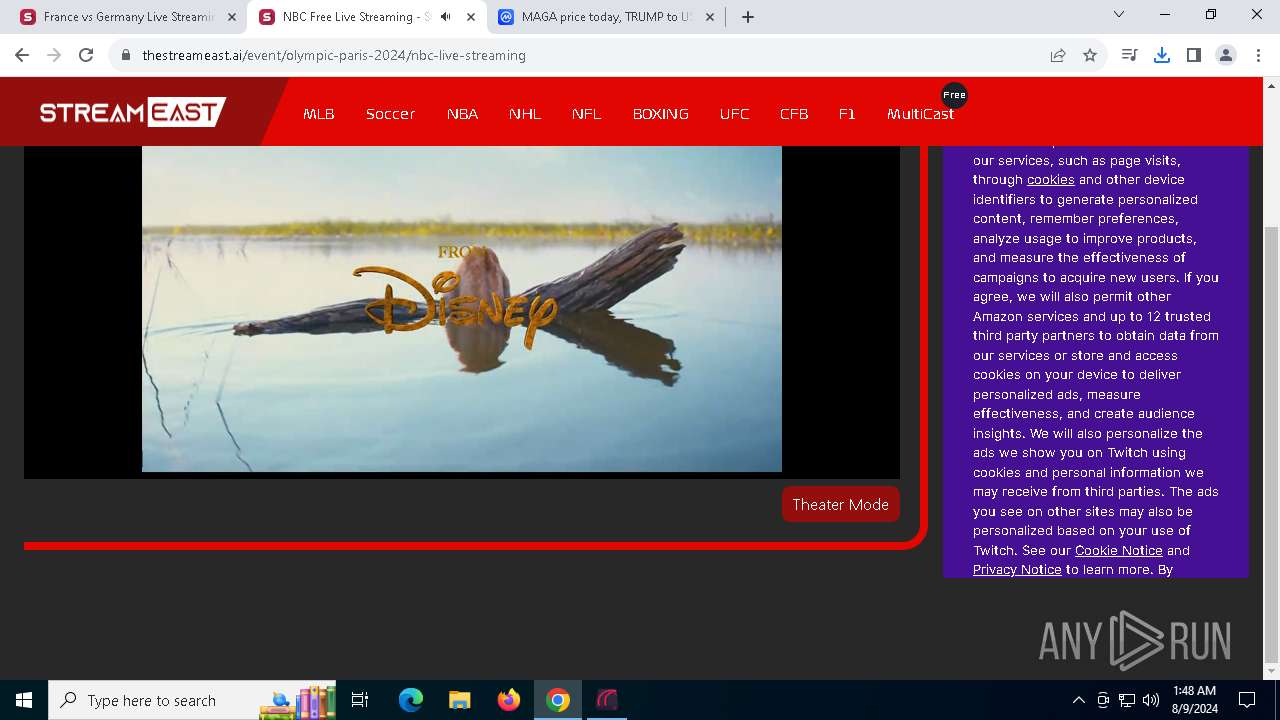
Task: Bookmark this page with the star icon
Action: coord(1090,55)
